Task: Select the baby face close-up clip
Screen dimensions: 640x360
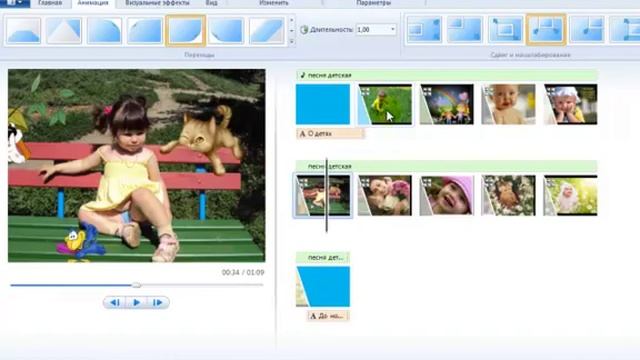Action: [508, 104]
